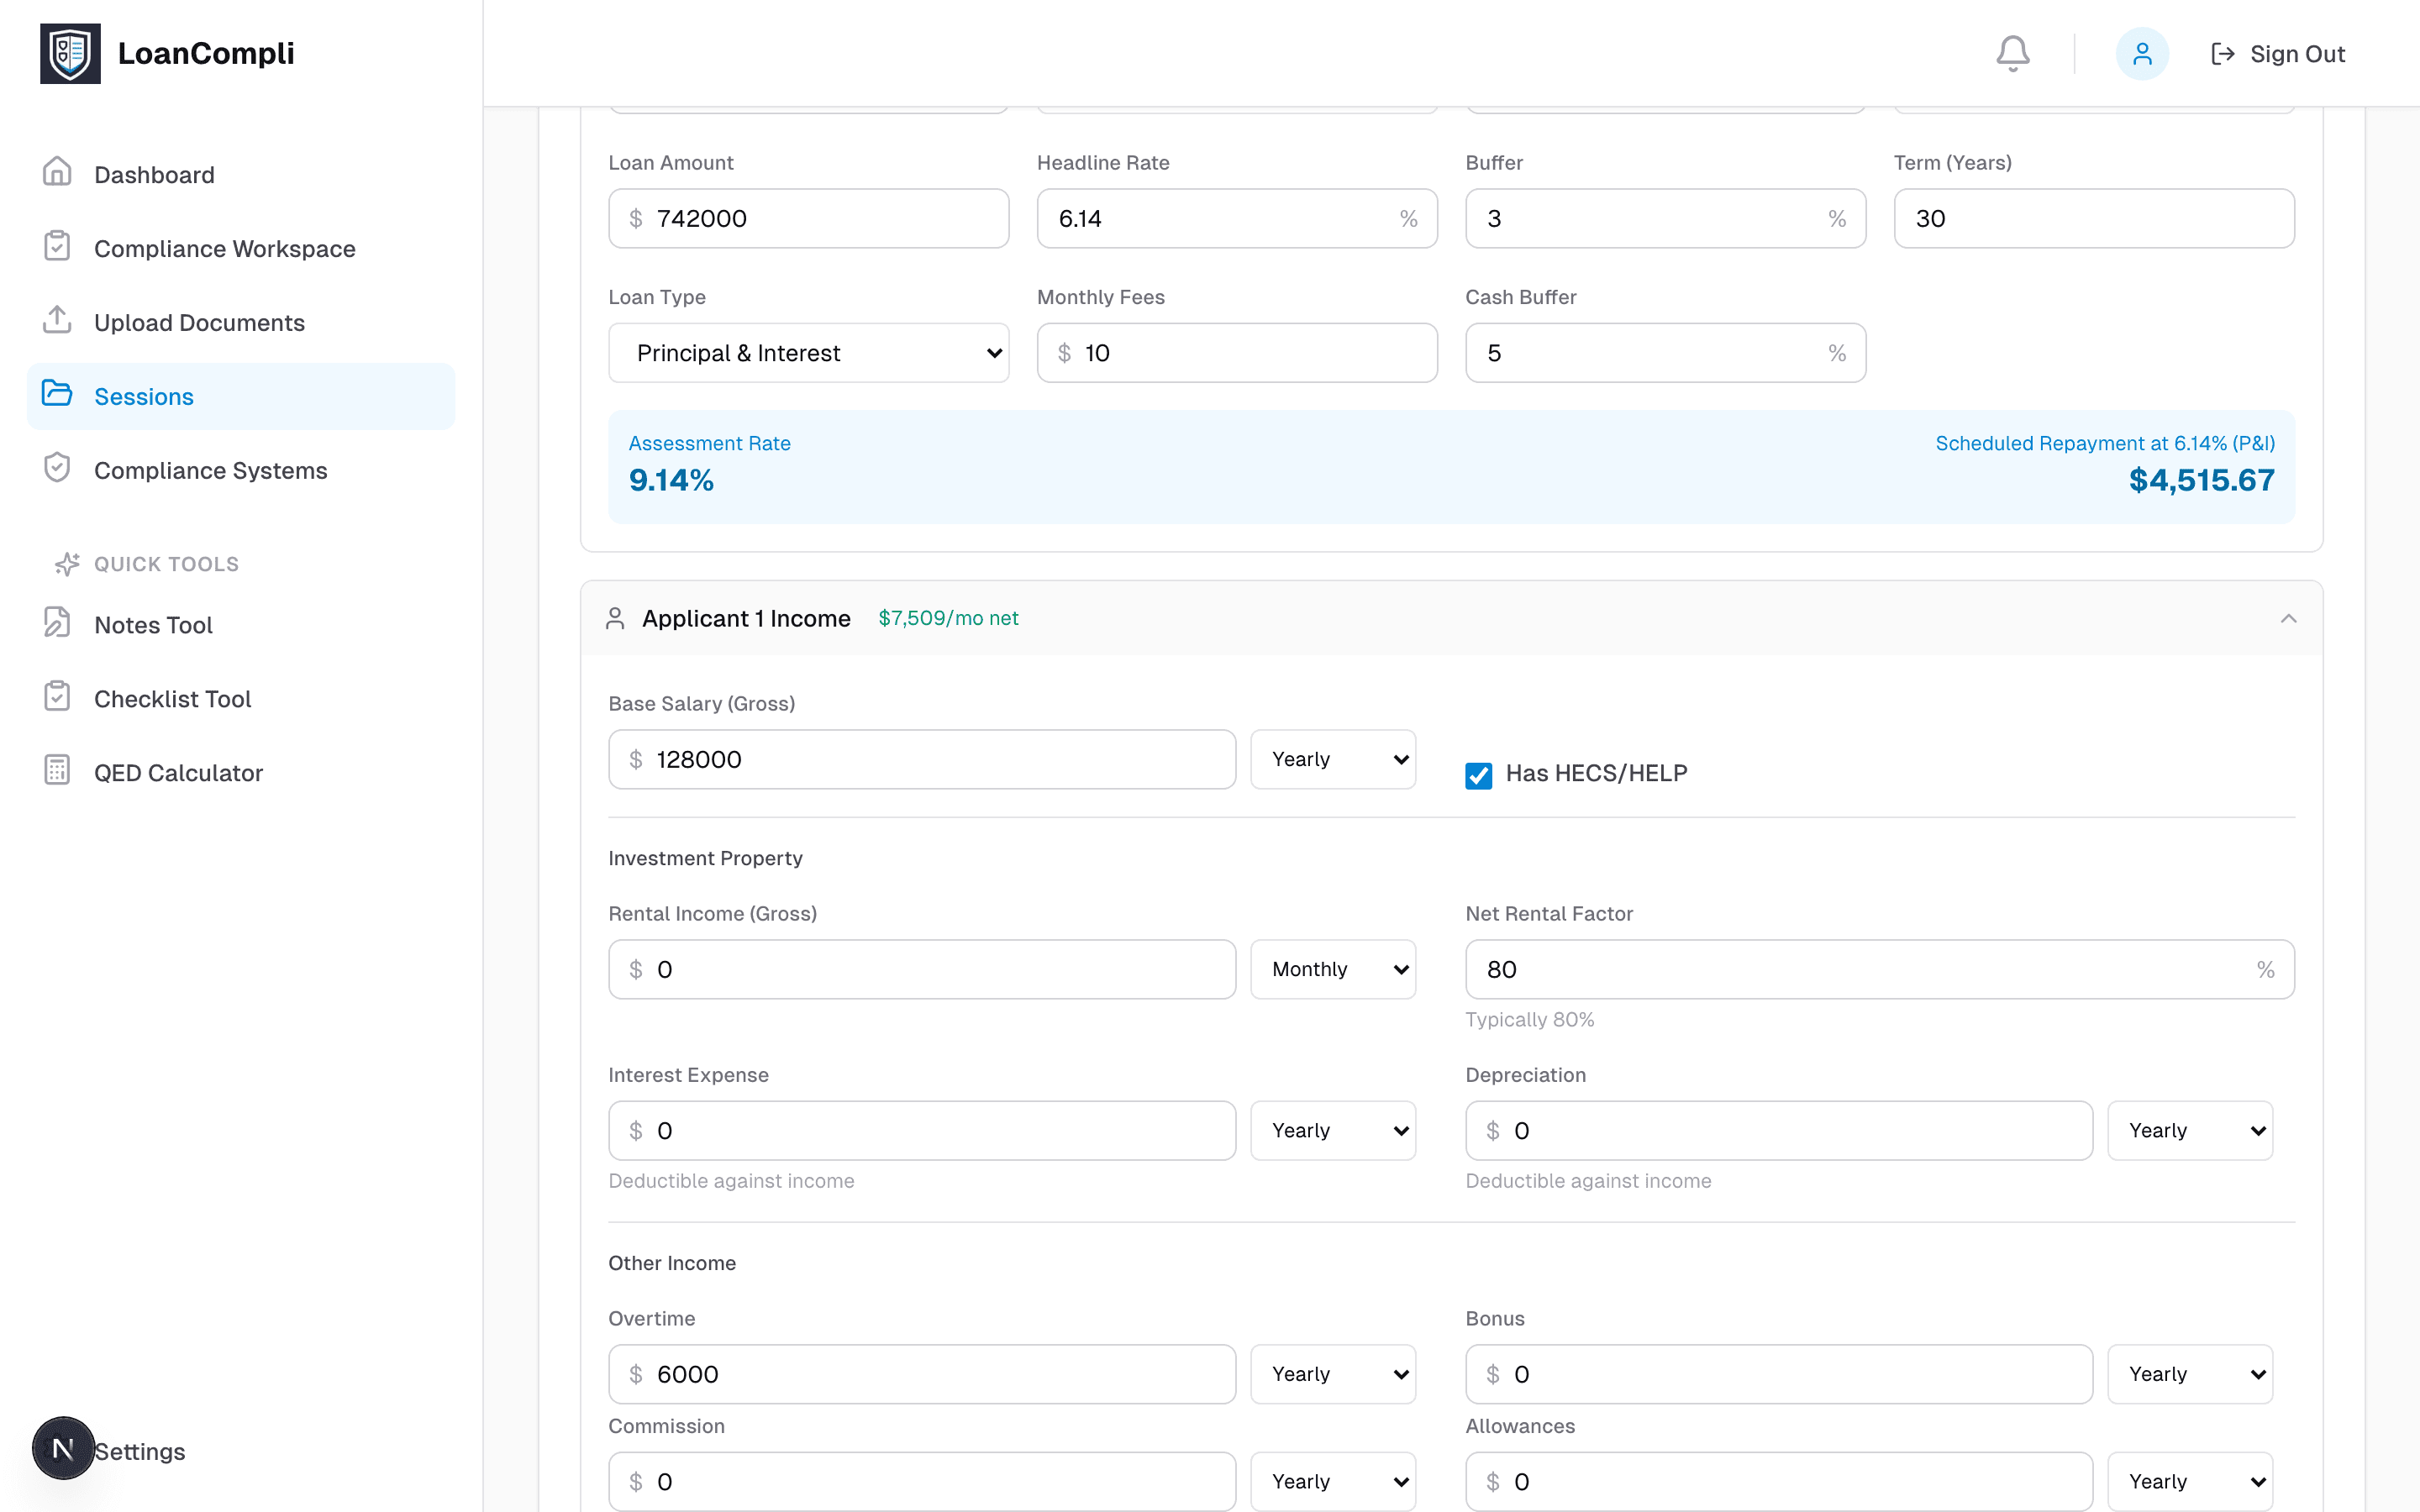
Task: Click the LoanCompli shield logo
Action: tap(70, 53)
